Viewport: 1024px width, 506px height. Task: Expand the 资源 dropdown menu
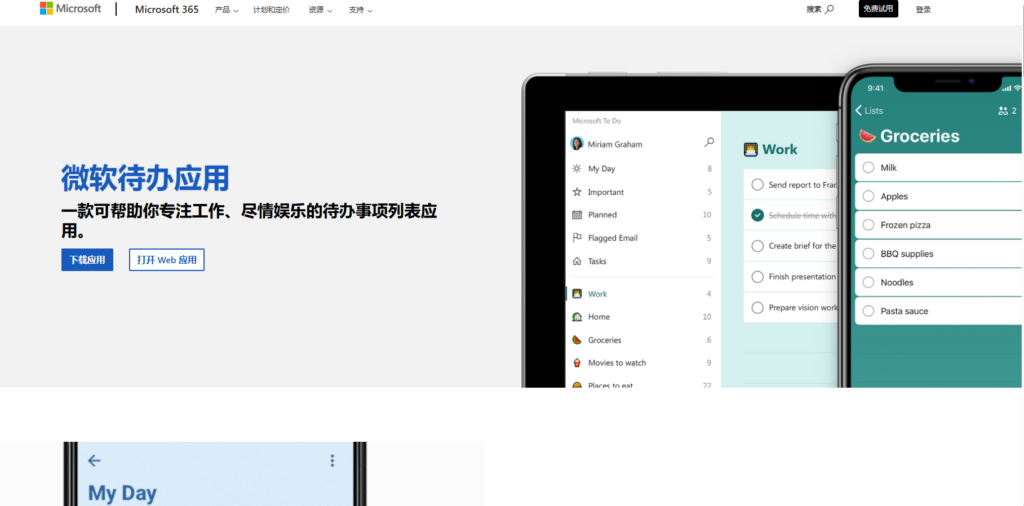[x=320, y=10]
